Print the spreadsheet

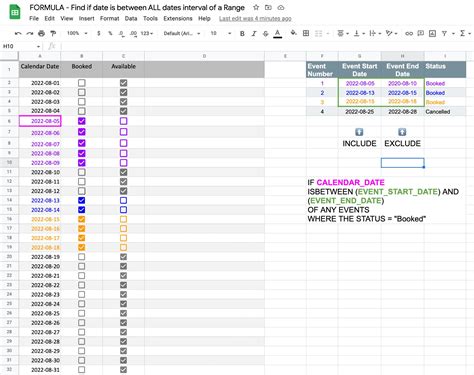click(41, 33)
